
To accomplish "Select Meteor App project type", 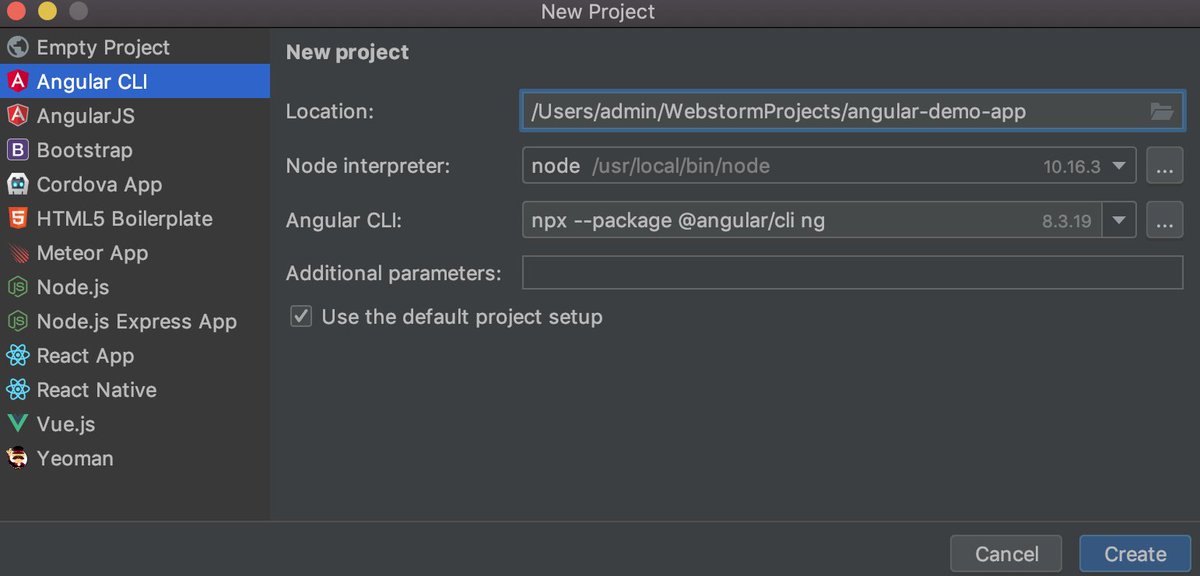I will click(x=135, y=253).
